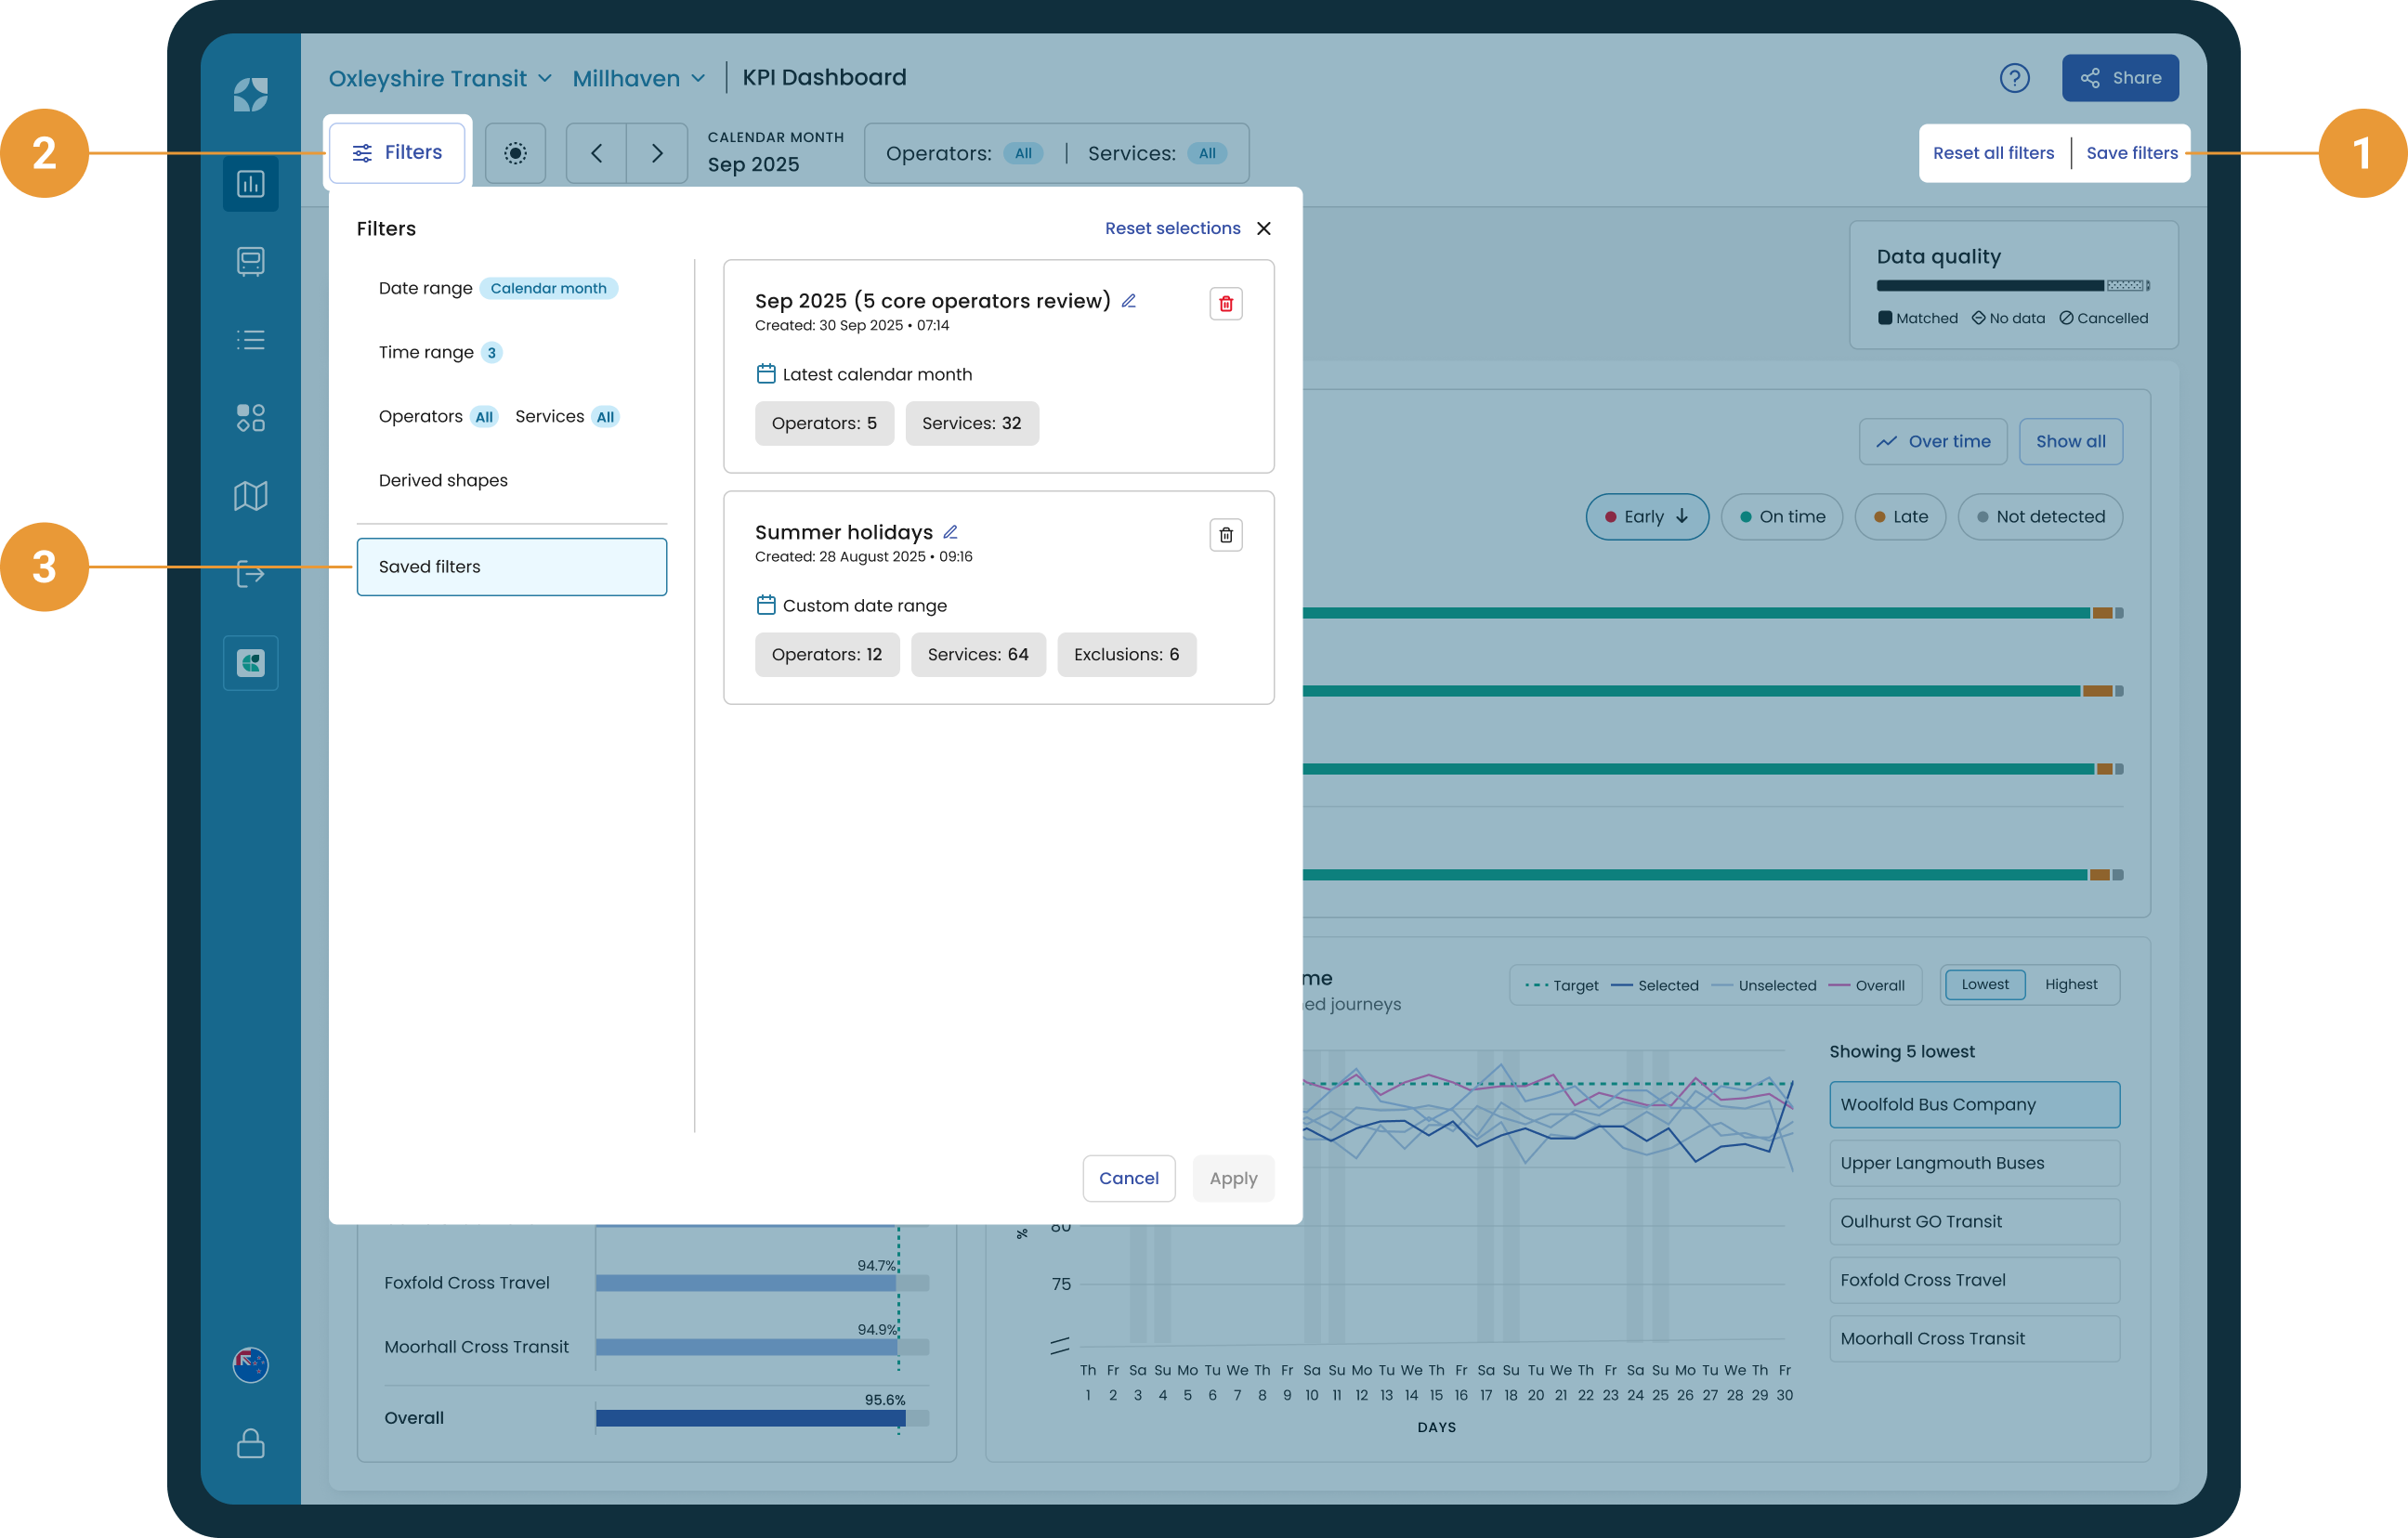
Task: Open the map sidebar icon
Action: click(250, 496)
